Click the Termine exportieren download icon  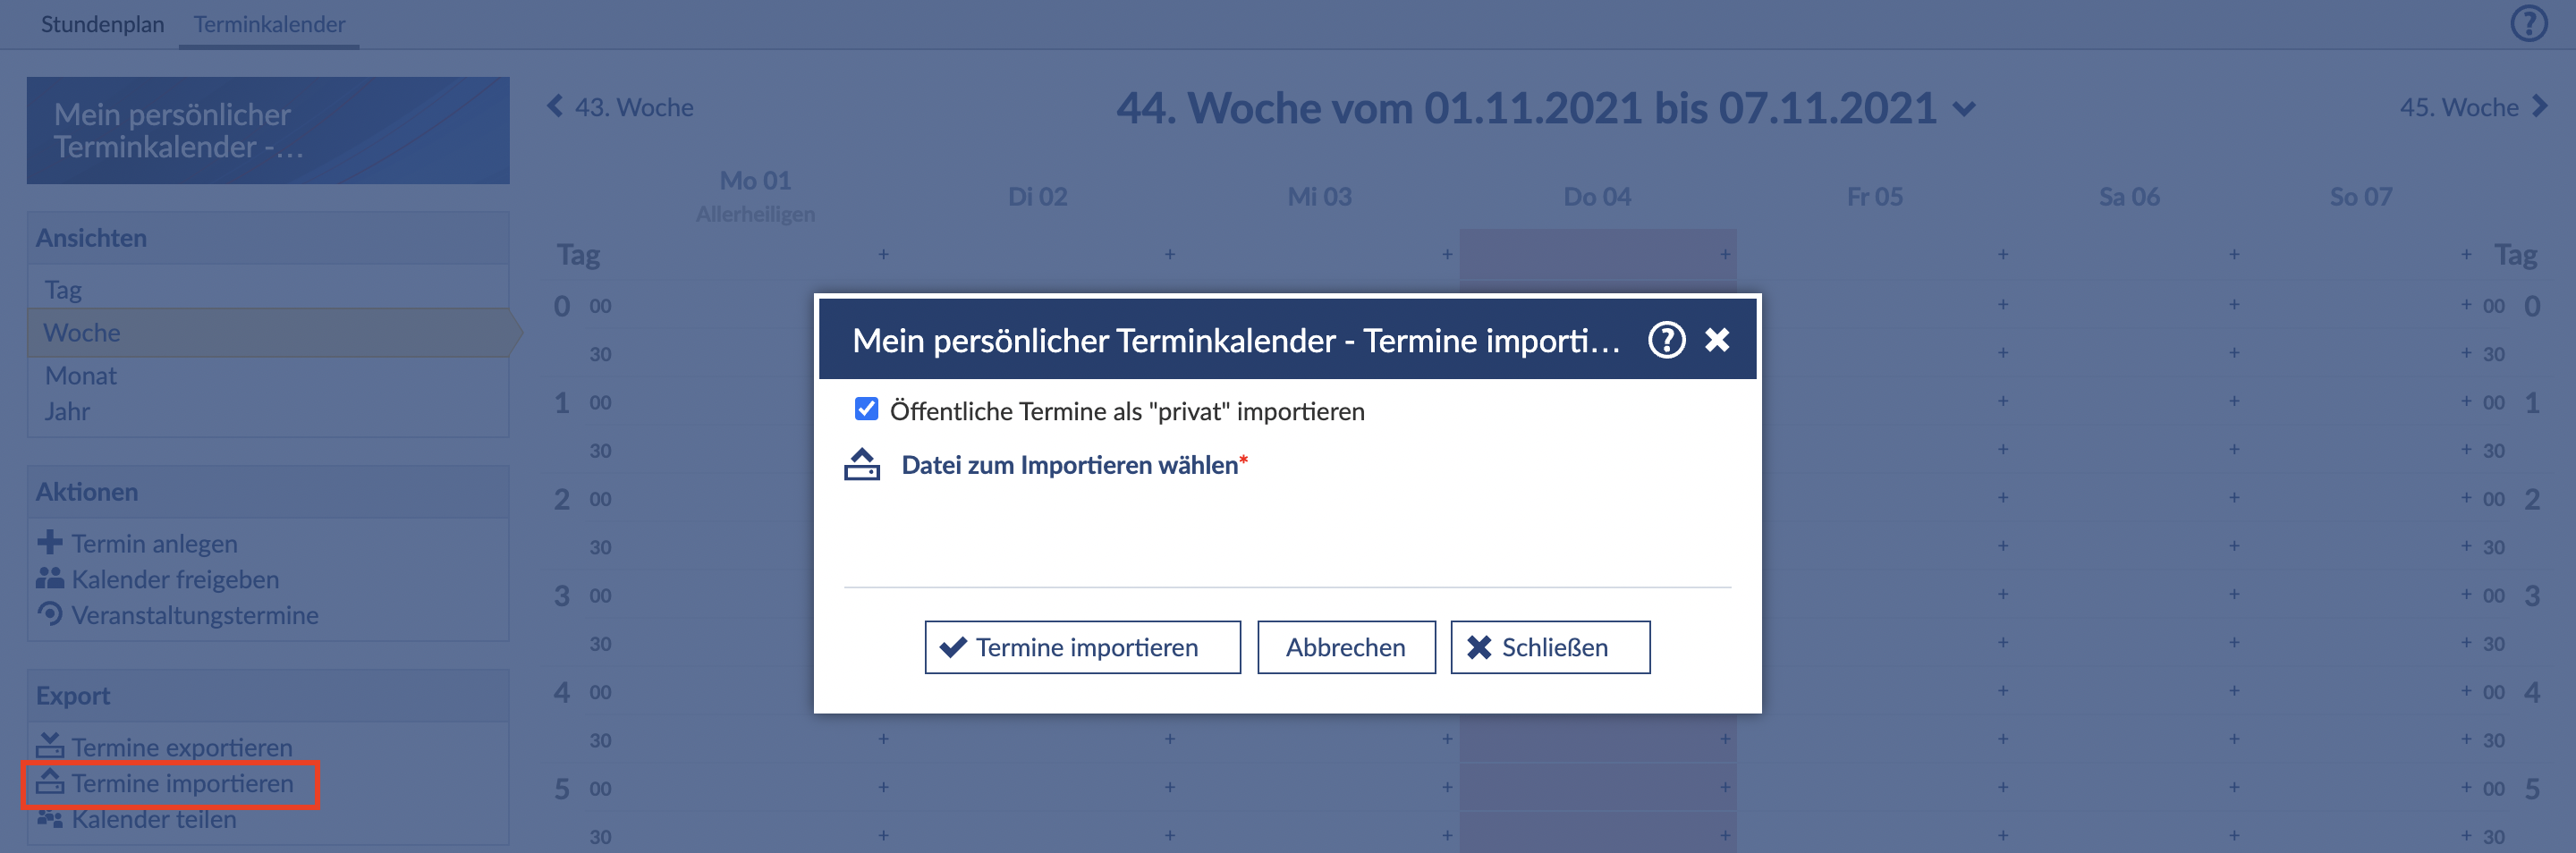[49, 746]
